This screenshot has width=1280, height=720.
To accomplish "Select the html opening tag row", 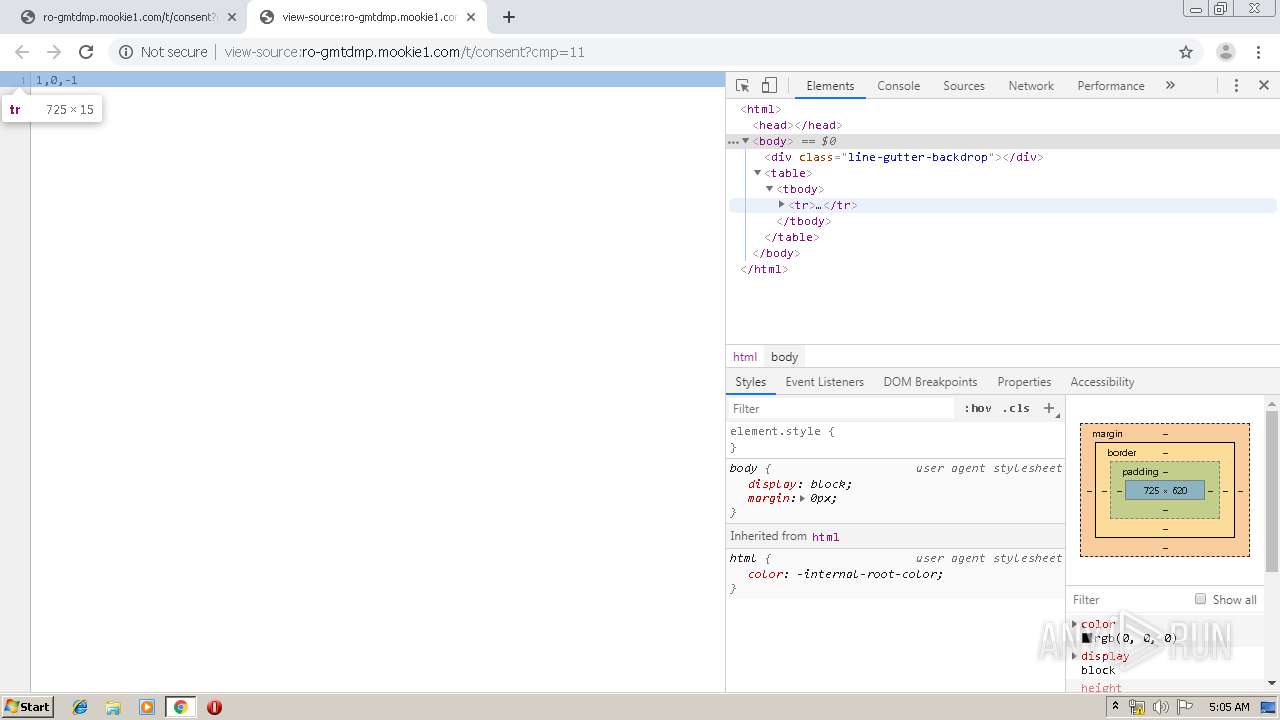I will pyautogui.click(x=1003, y=109).
